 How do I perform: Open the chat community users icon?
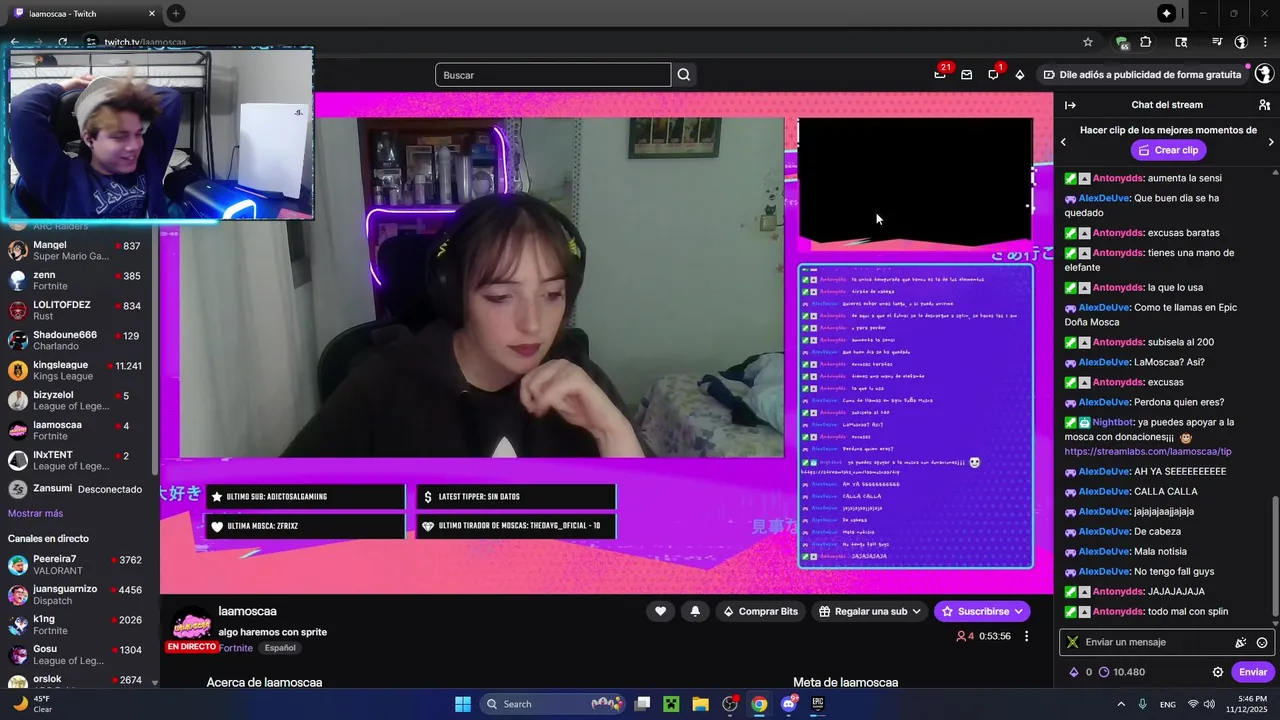1264,105
